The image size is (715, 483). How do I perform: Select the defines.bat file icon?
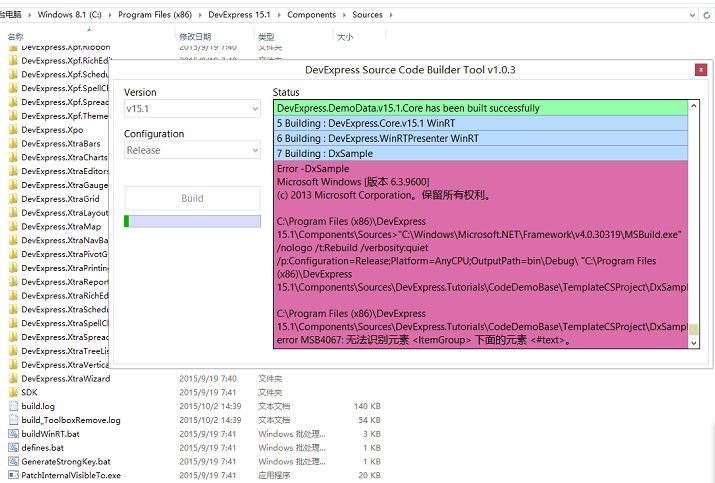13,447
